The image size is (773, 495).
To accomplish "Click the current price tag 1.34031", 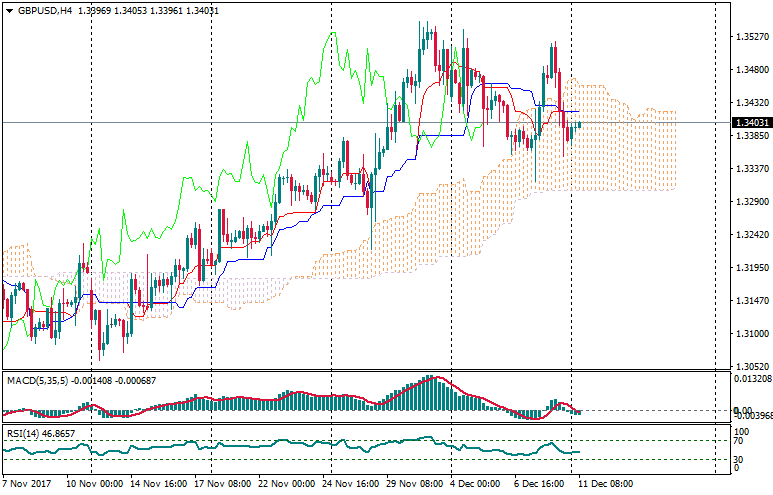I will [x=750, y=123].
